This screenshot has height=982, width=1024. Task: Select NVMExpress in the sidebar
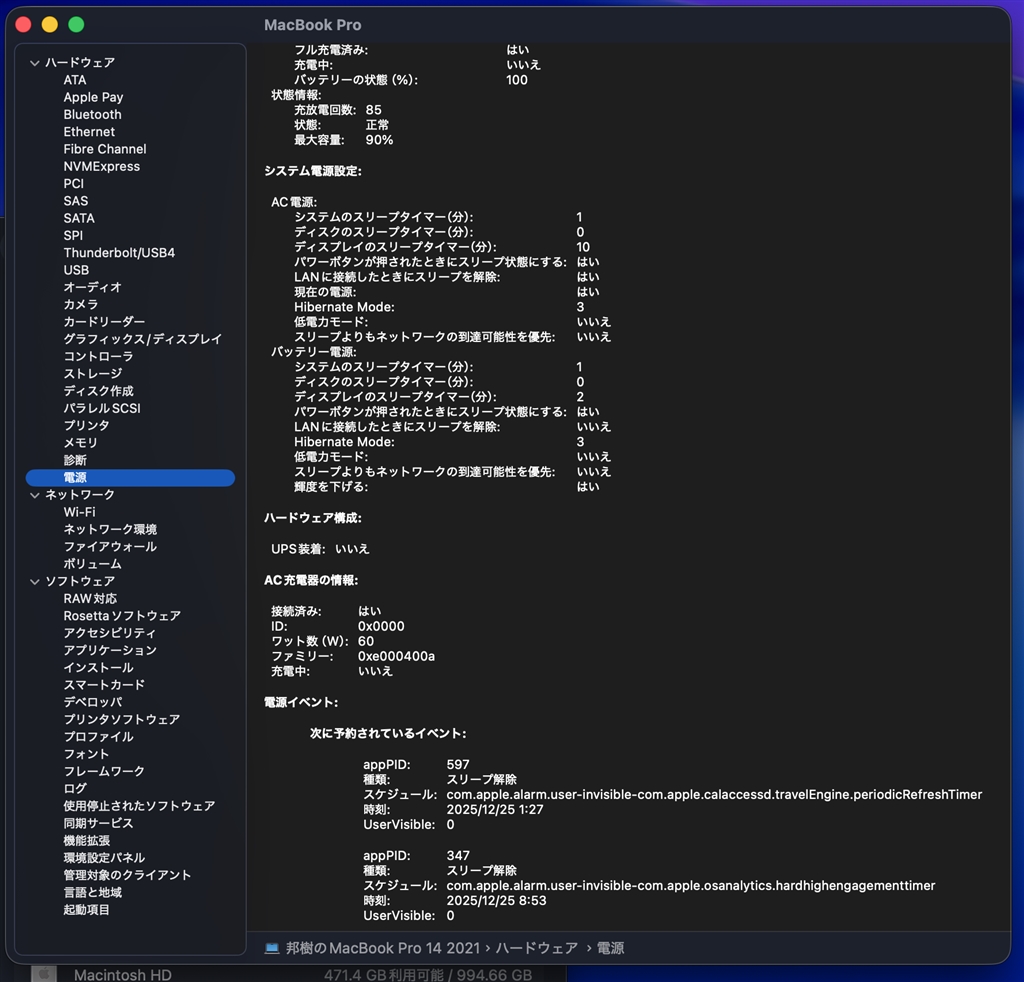102,166
